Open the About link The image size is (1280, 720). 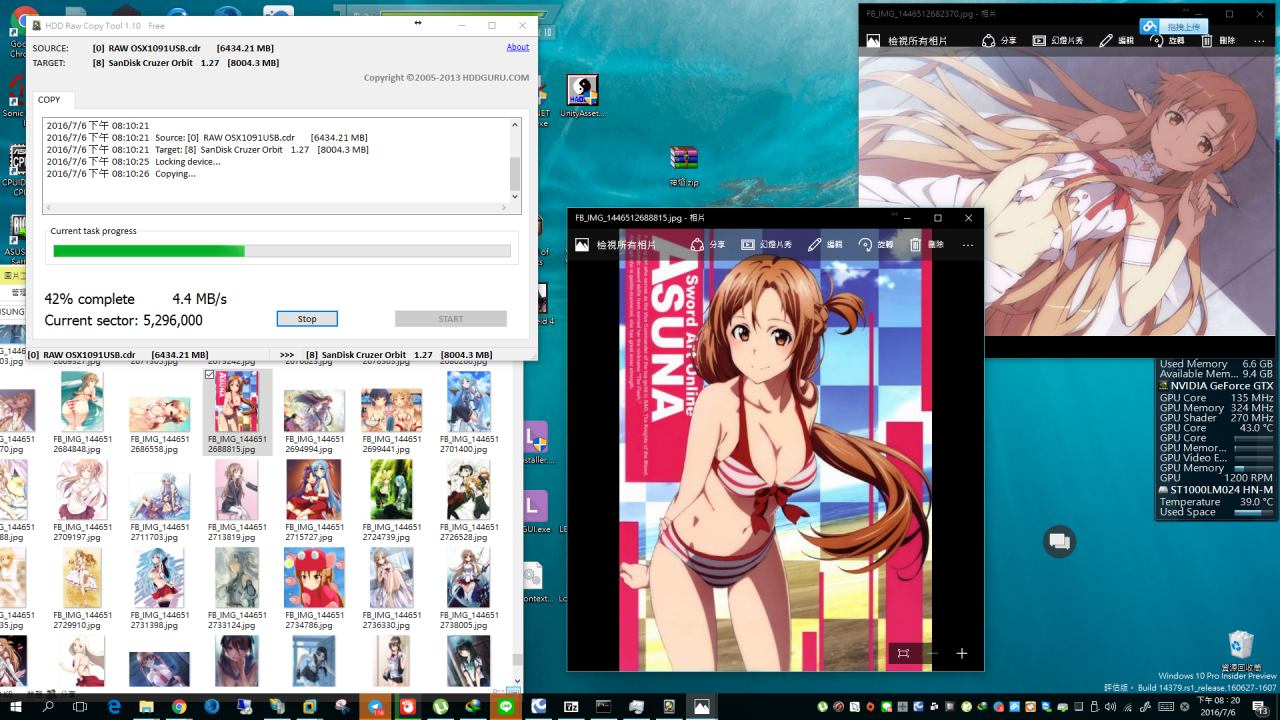point(517,47)
